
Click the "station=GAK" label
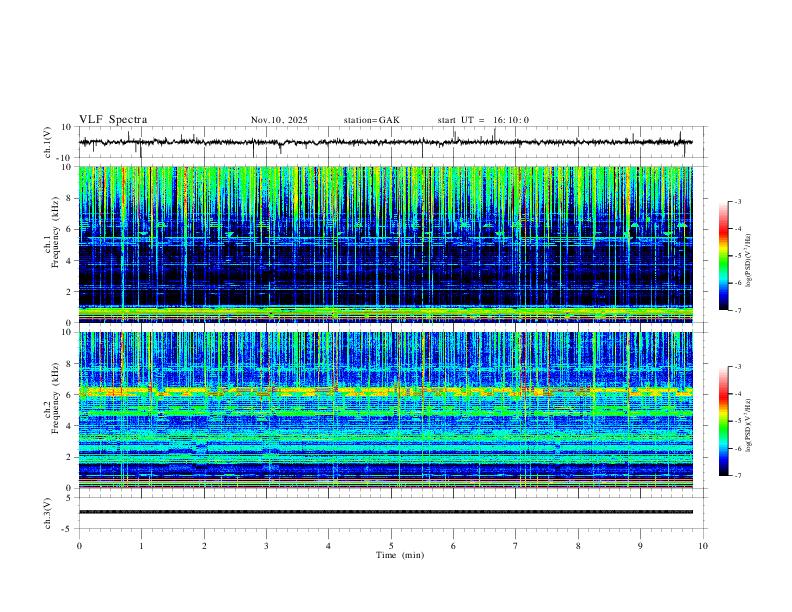[371, 120]
